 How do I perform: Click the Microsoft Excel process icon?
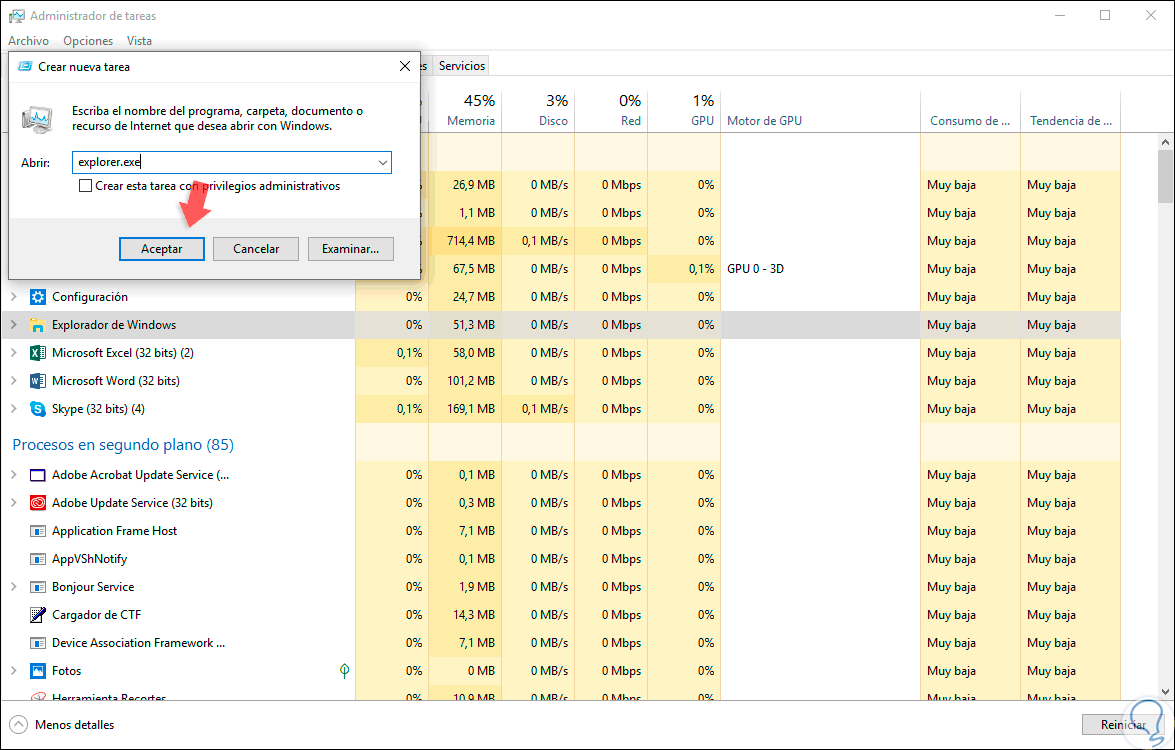[x=38, y=353]
